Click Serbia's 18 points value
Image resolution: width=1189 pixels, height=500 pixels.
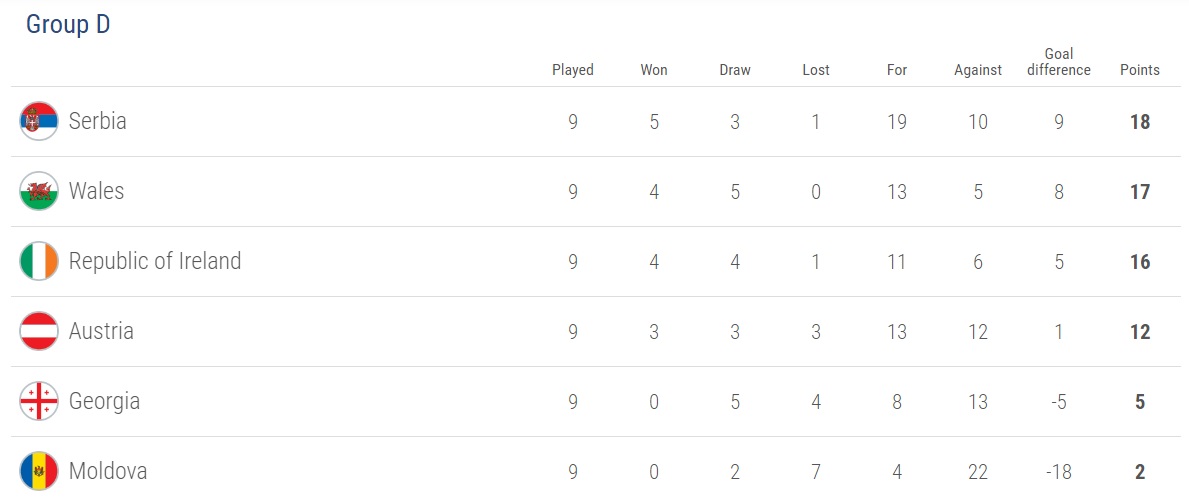[x=1140, y=122]
